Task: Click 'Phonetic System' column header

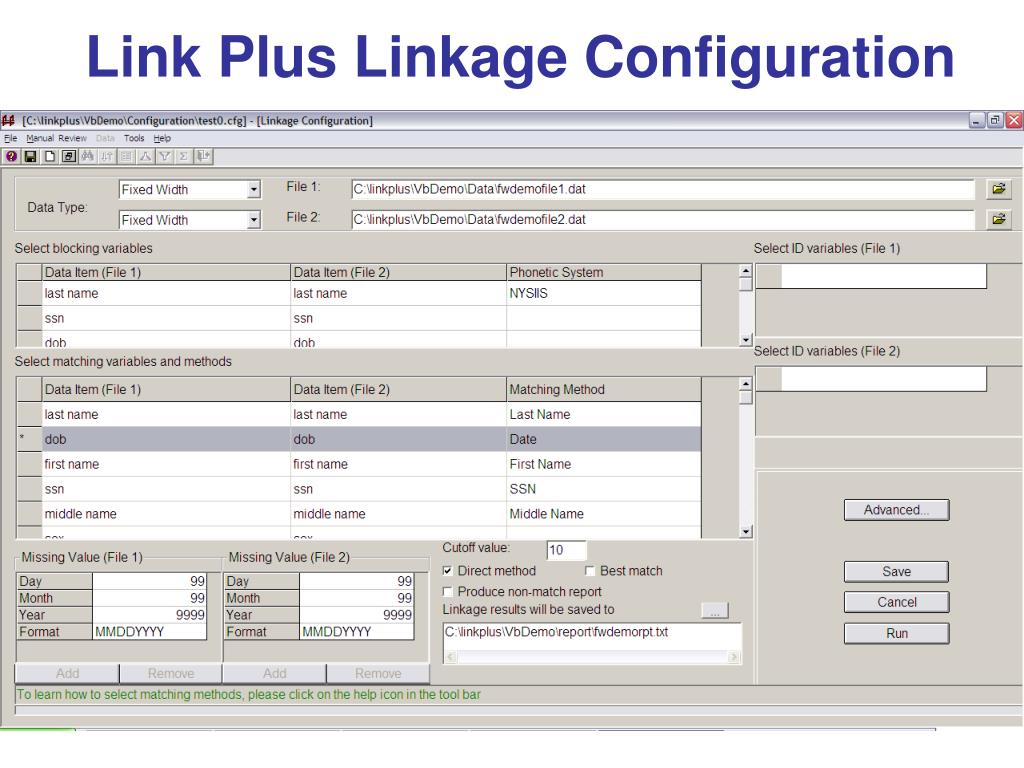Action: pyautogui.click(x=603, y=272)
